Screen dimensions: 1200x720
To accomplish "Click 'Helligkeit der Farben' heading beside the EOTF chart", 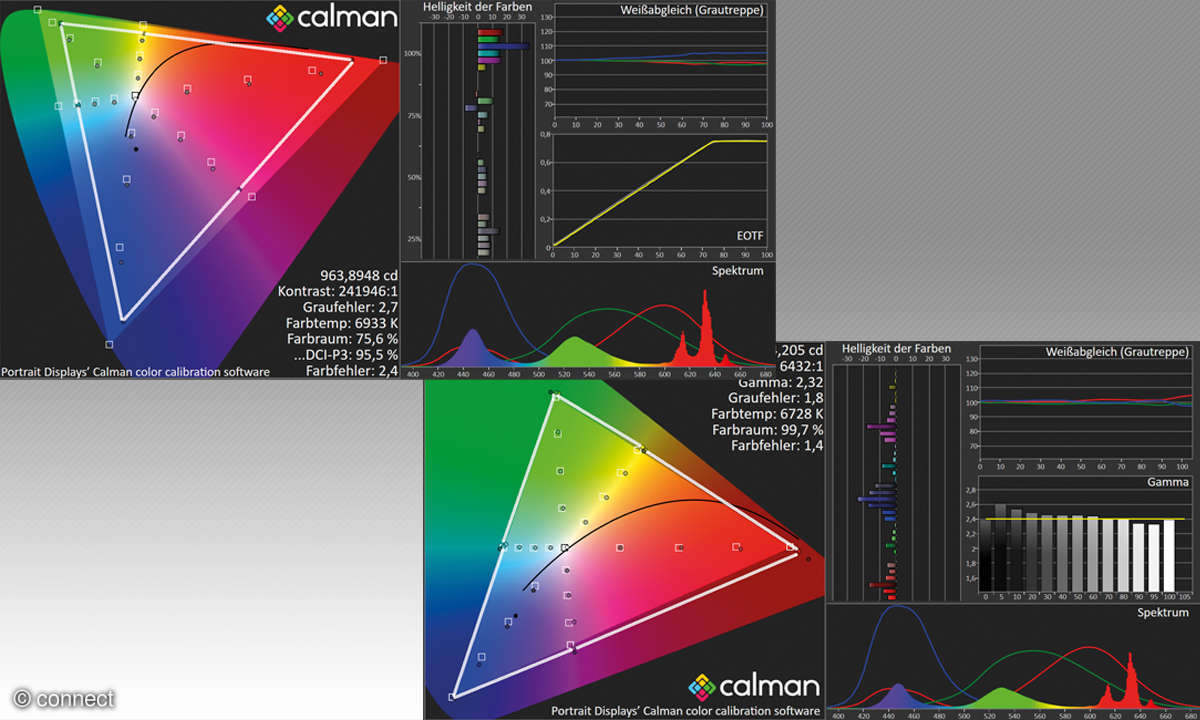I will tap(475, 8).
